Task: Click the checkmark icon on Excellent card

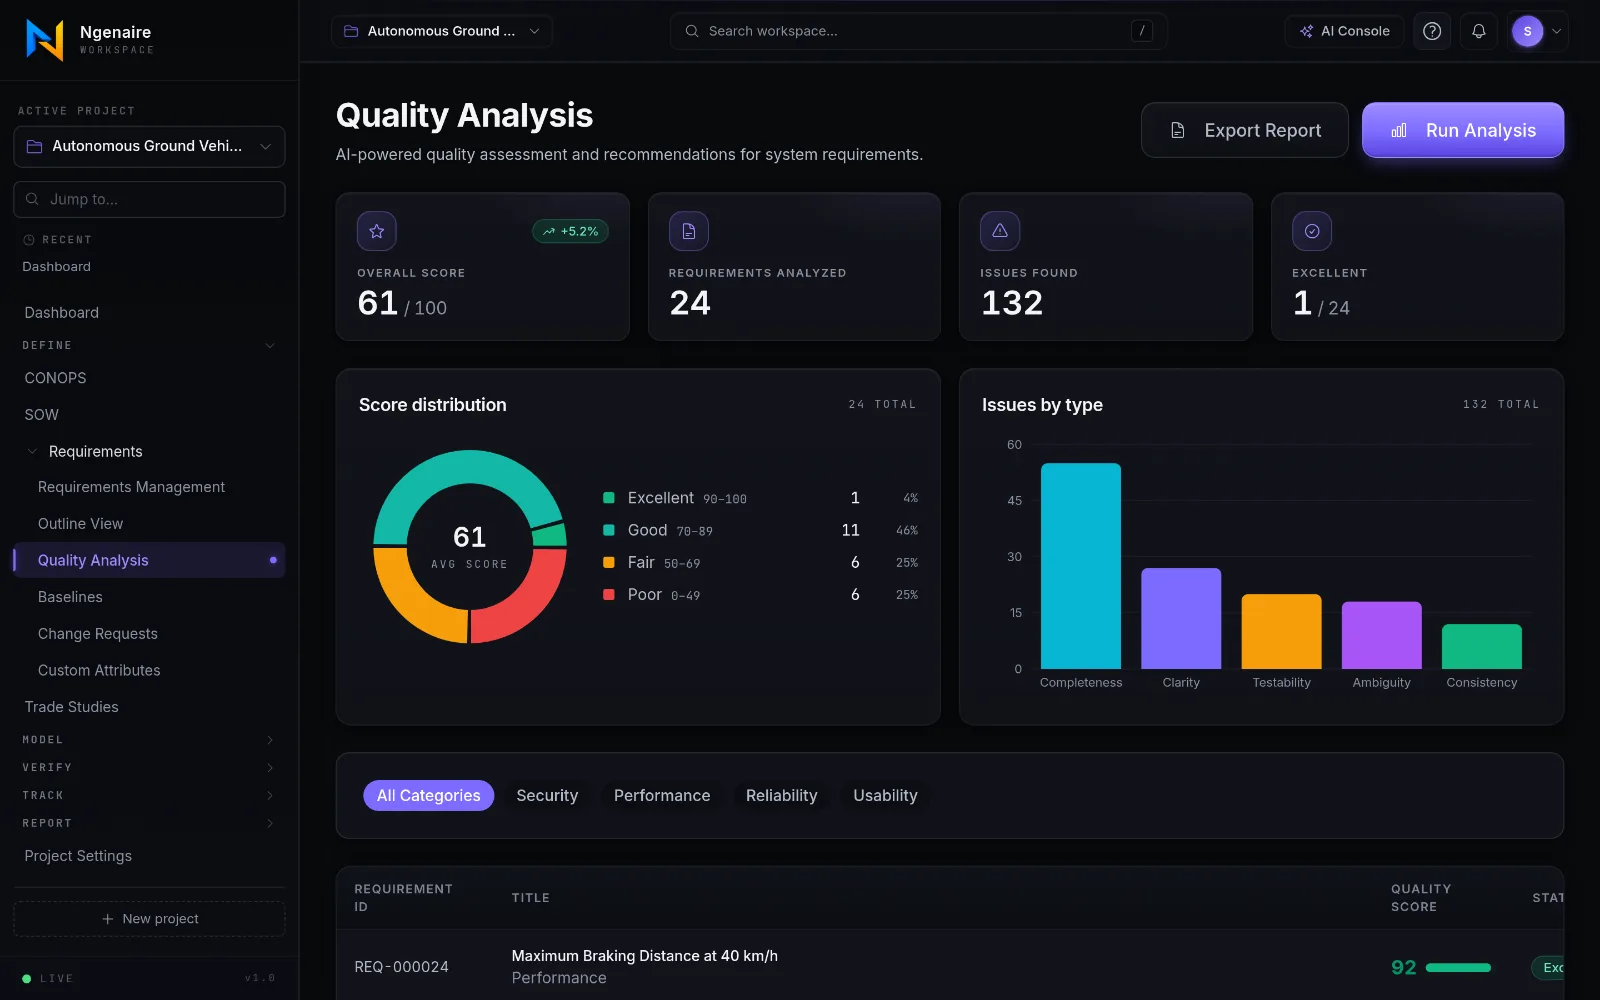Action: [x=1312, y=231]
